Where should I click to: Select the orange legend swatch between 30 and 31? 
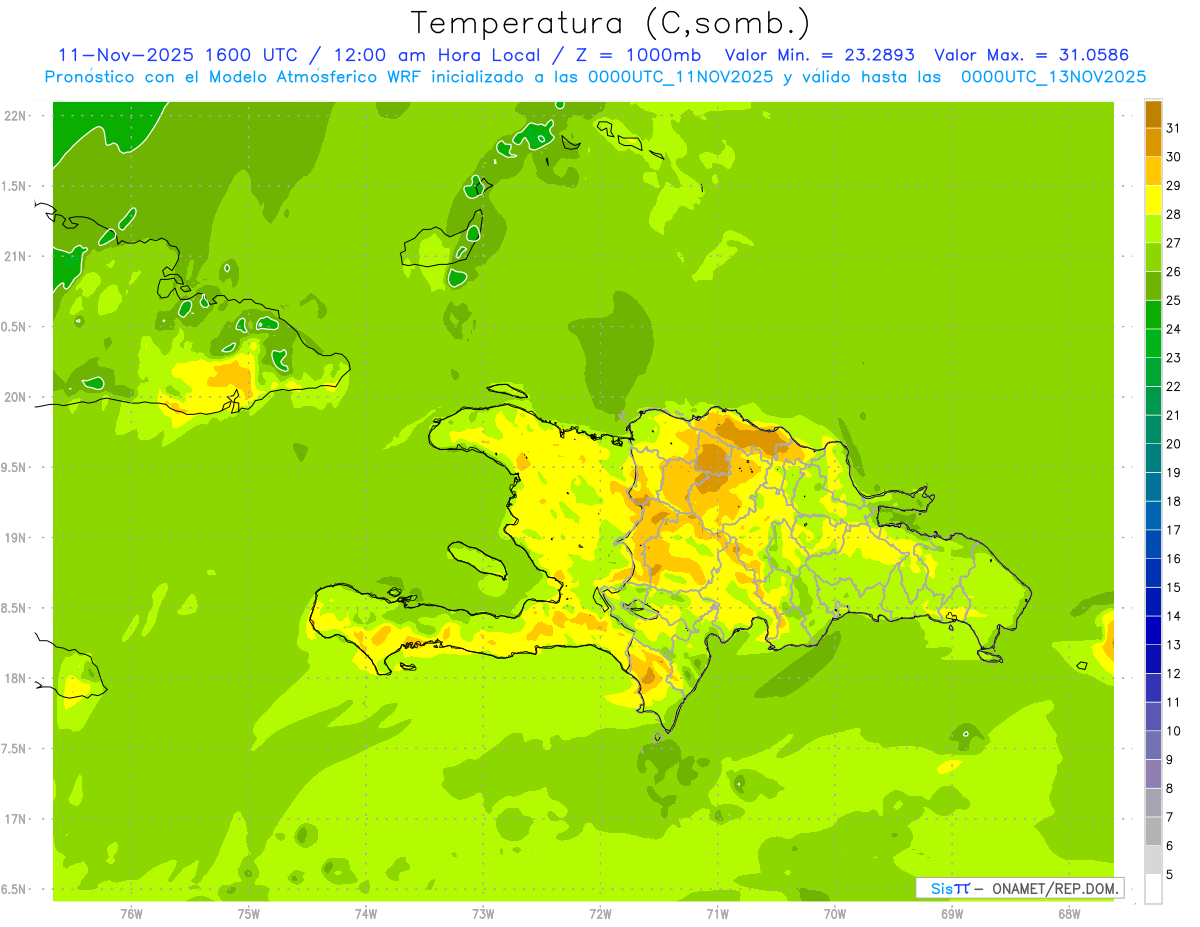pyautogui.click(x=1153, y=143)
